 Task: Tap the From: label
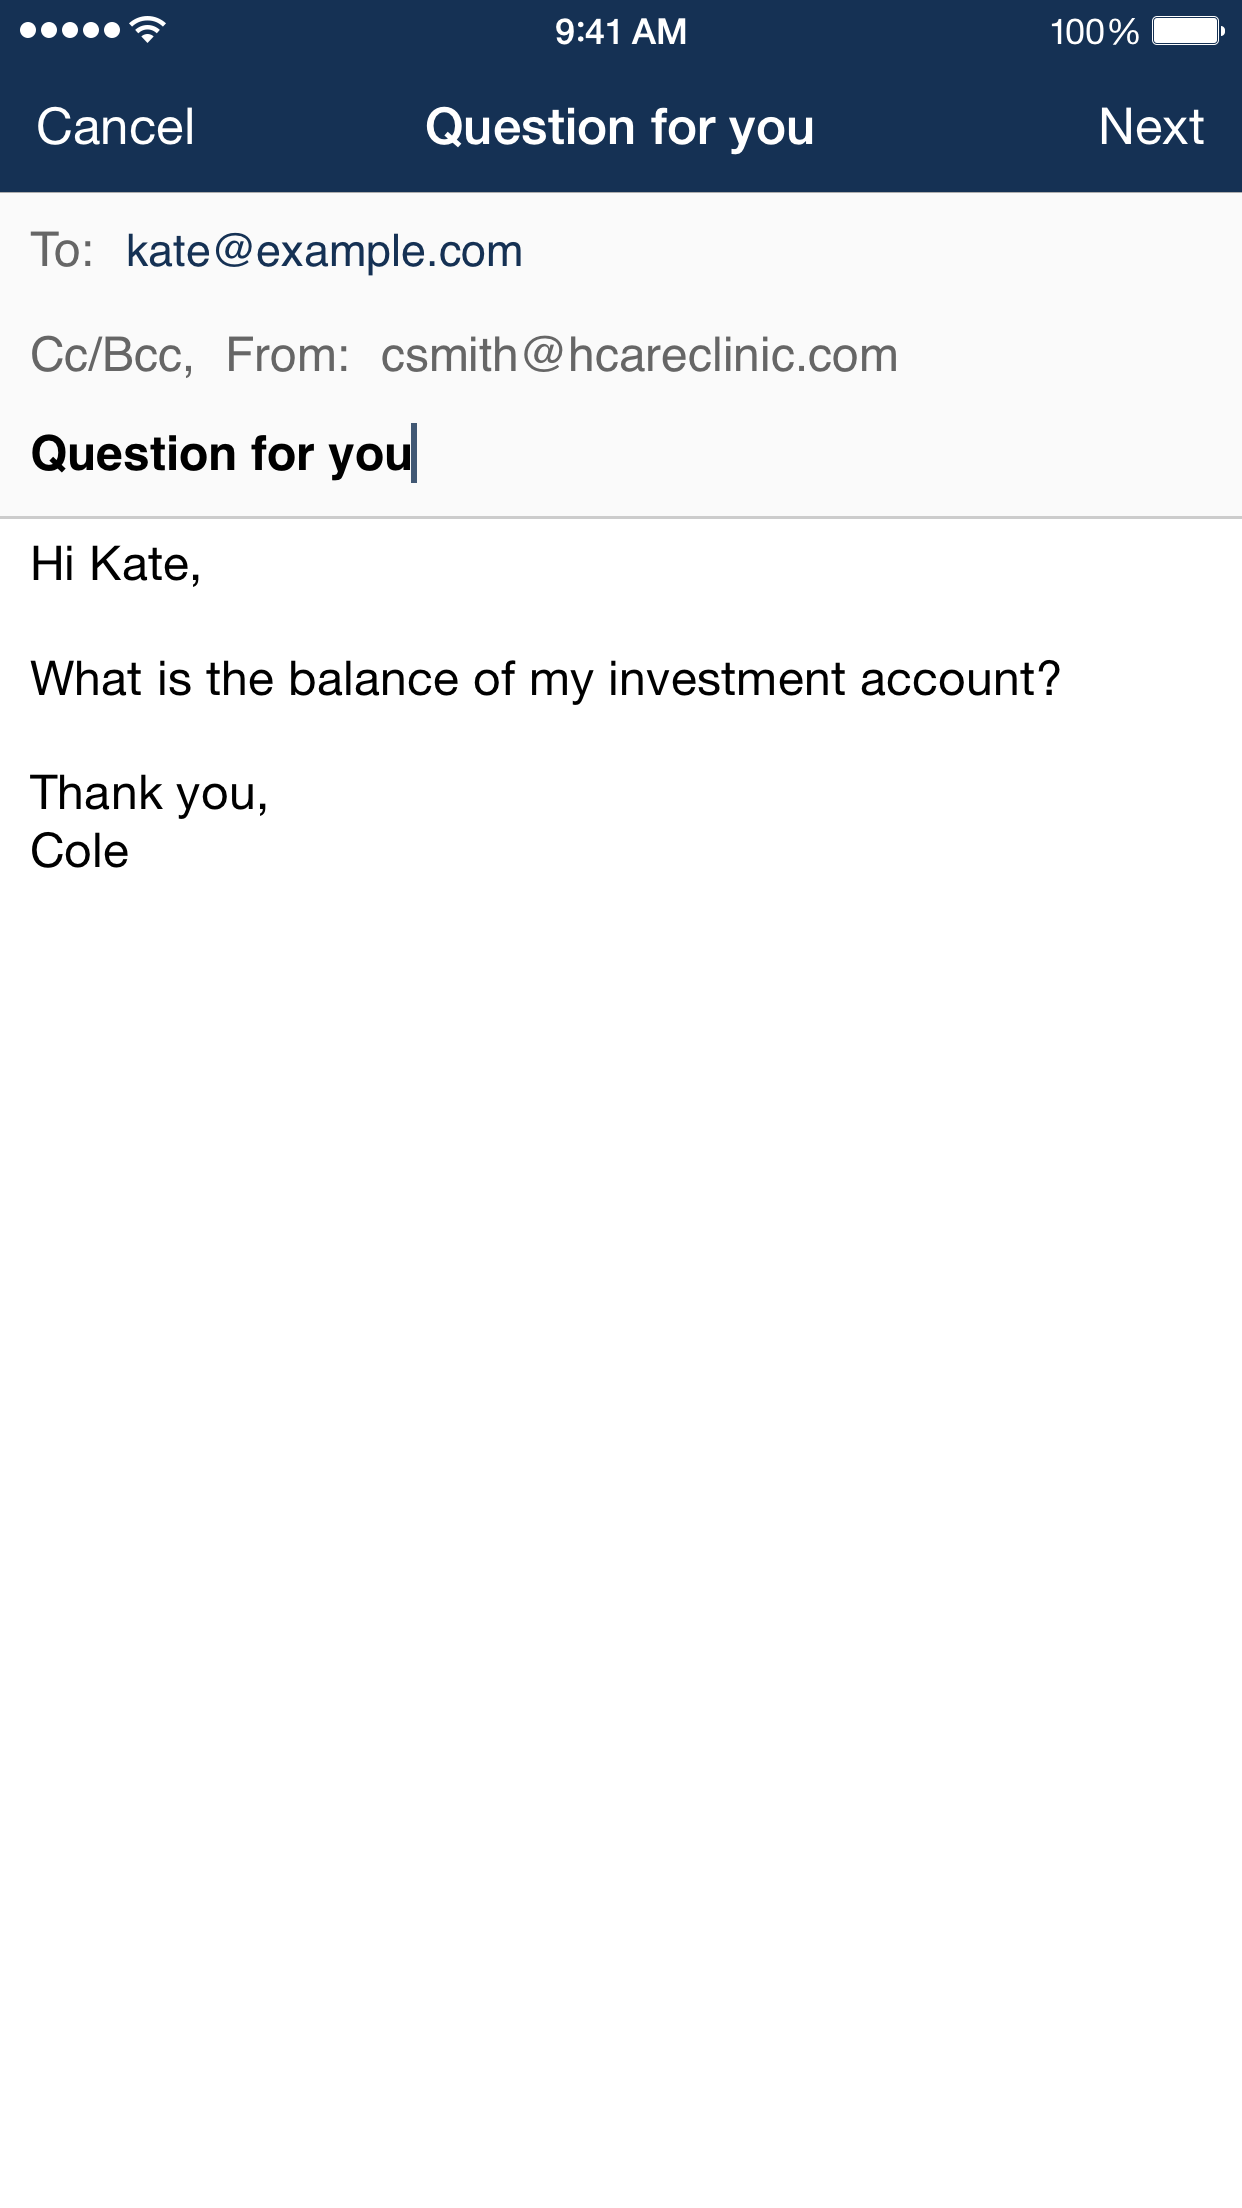pyautogui.click(x=288, y=355)
